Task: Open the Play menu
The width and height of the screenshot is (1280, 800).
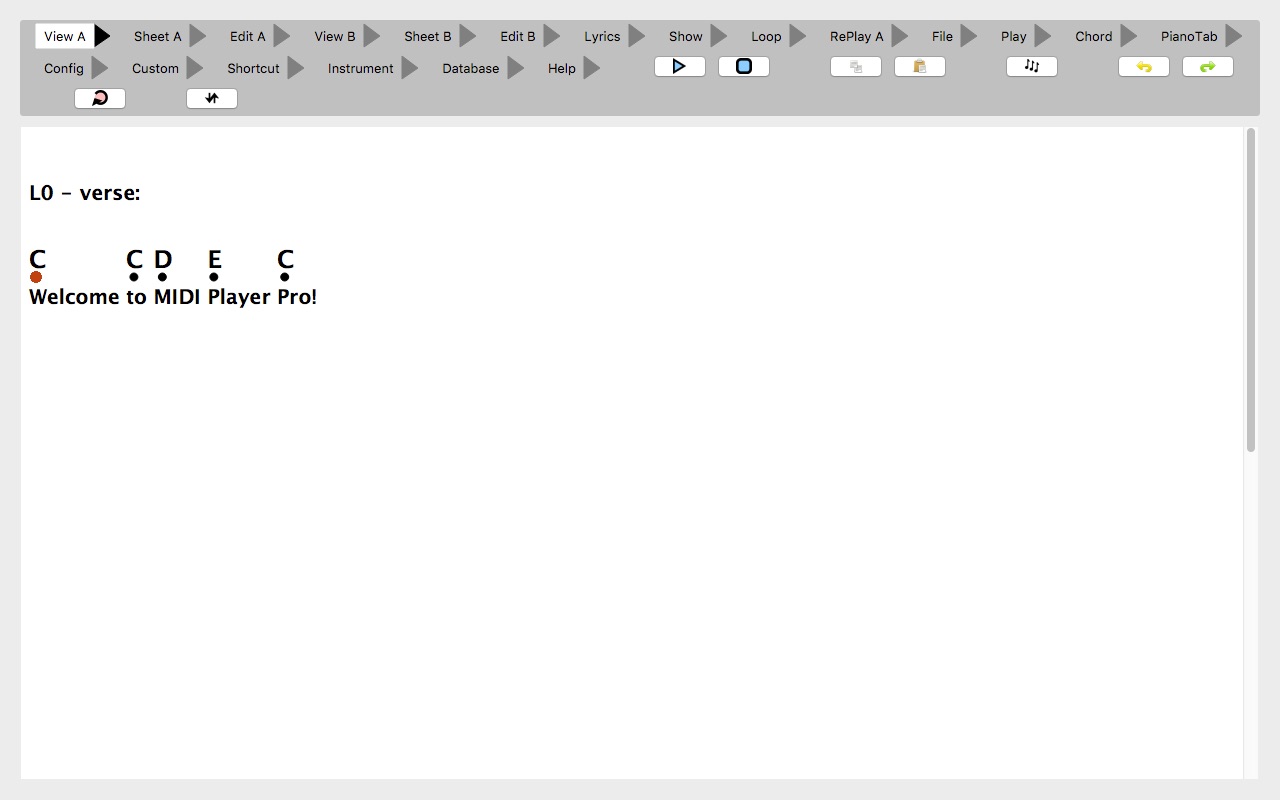Action: coord(1014,36)
